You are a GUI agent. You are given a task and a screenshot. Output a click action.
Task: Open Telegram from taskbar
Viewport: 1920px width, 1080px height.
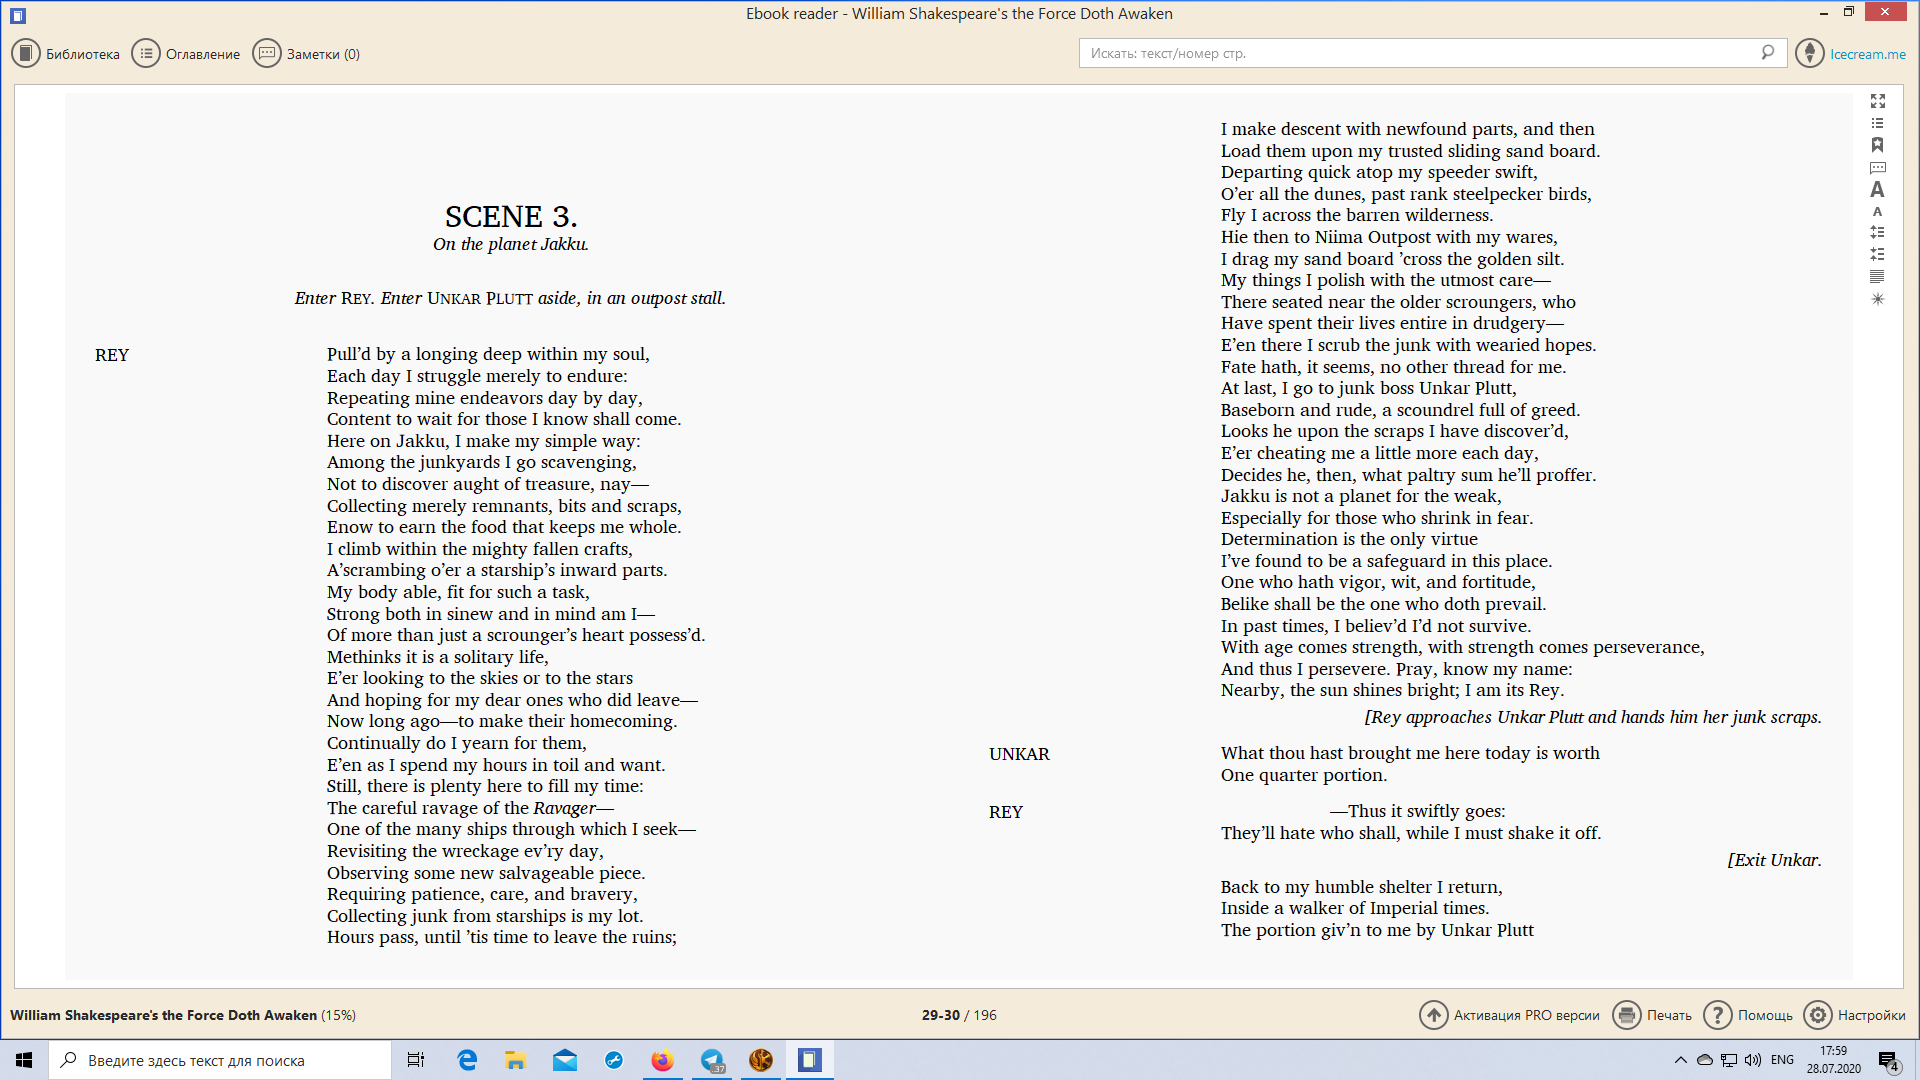(712, 1060)
